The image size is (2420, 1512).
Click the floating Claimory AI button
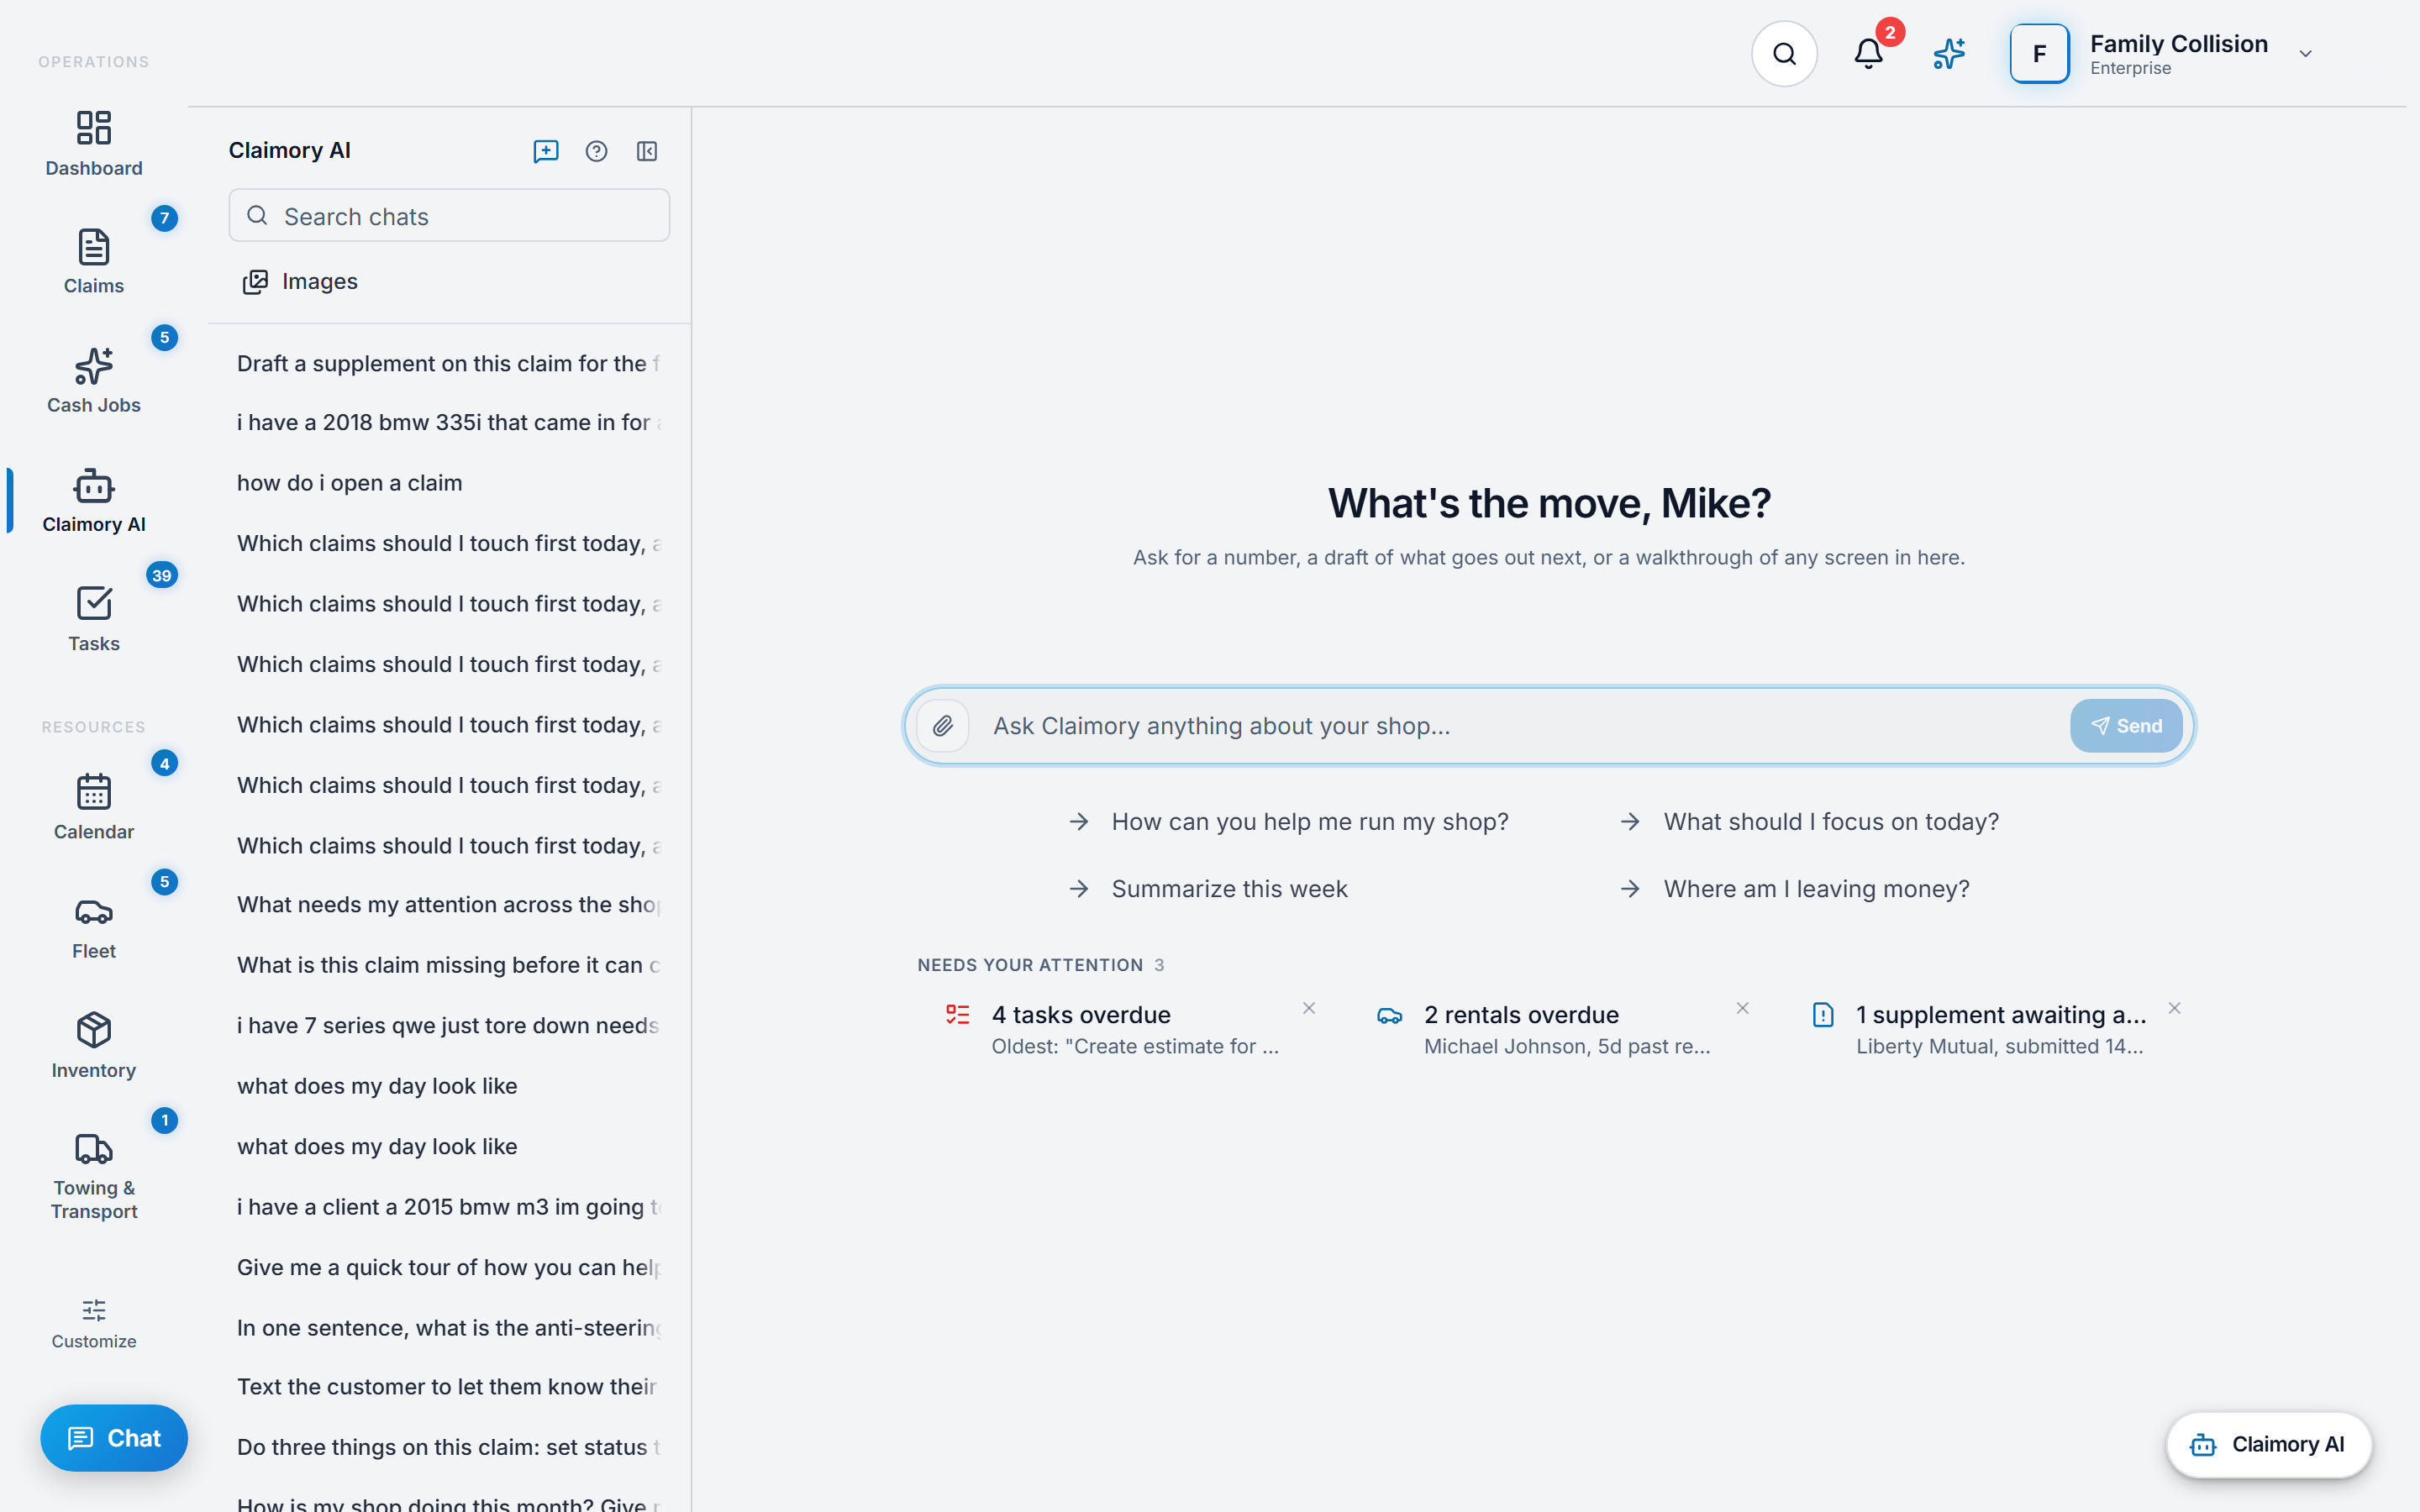click(2268, 1445)
